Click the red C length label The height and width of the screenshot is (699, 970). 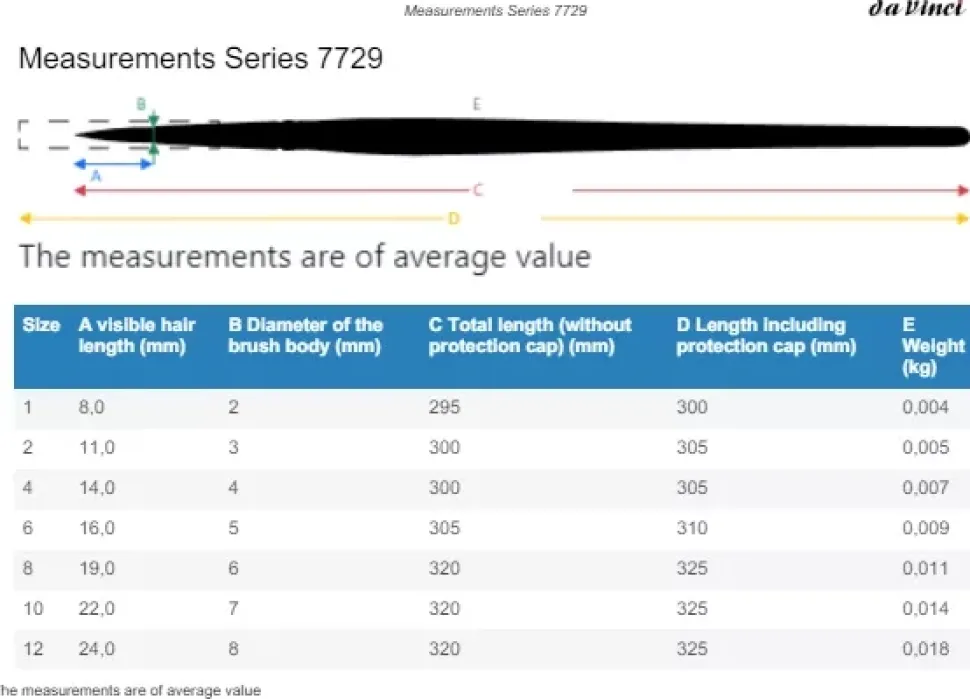tap(478, 190)
